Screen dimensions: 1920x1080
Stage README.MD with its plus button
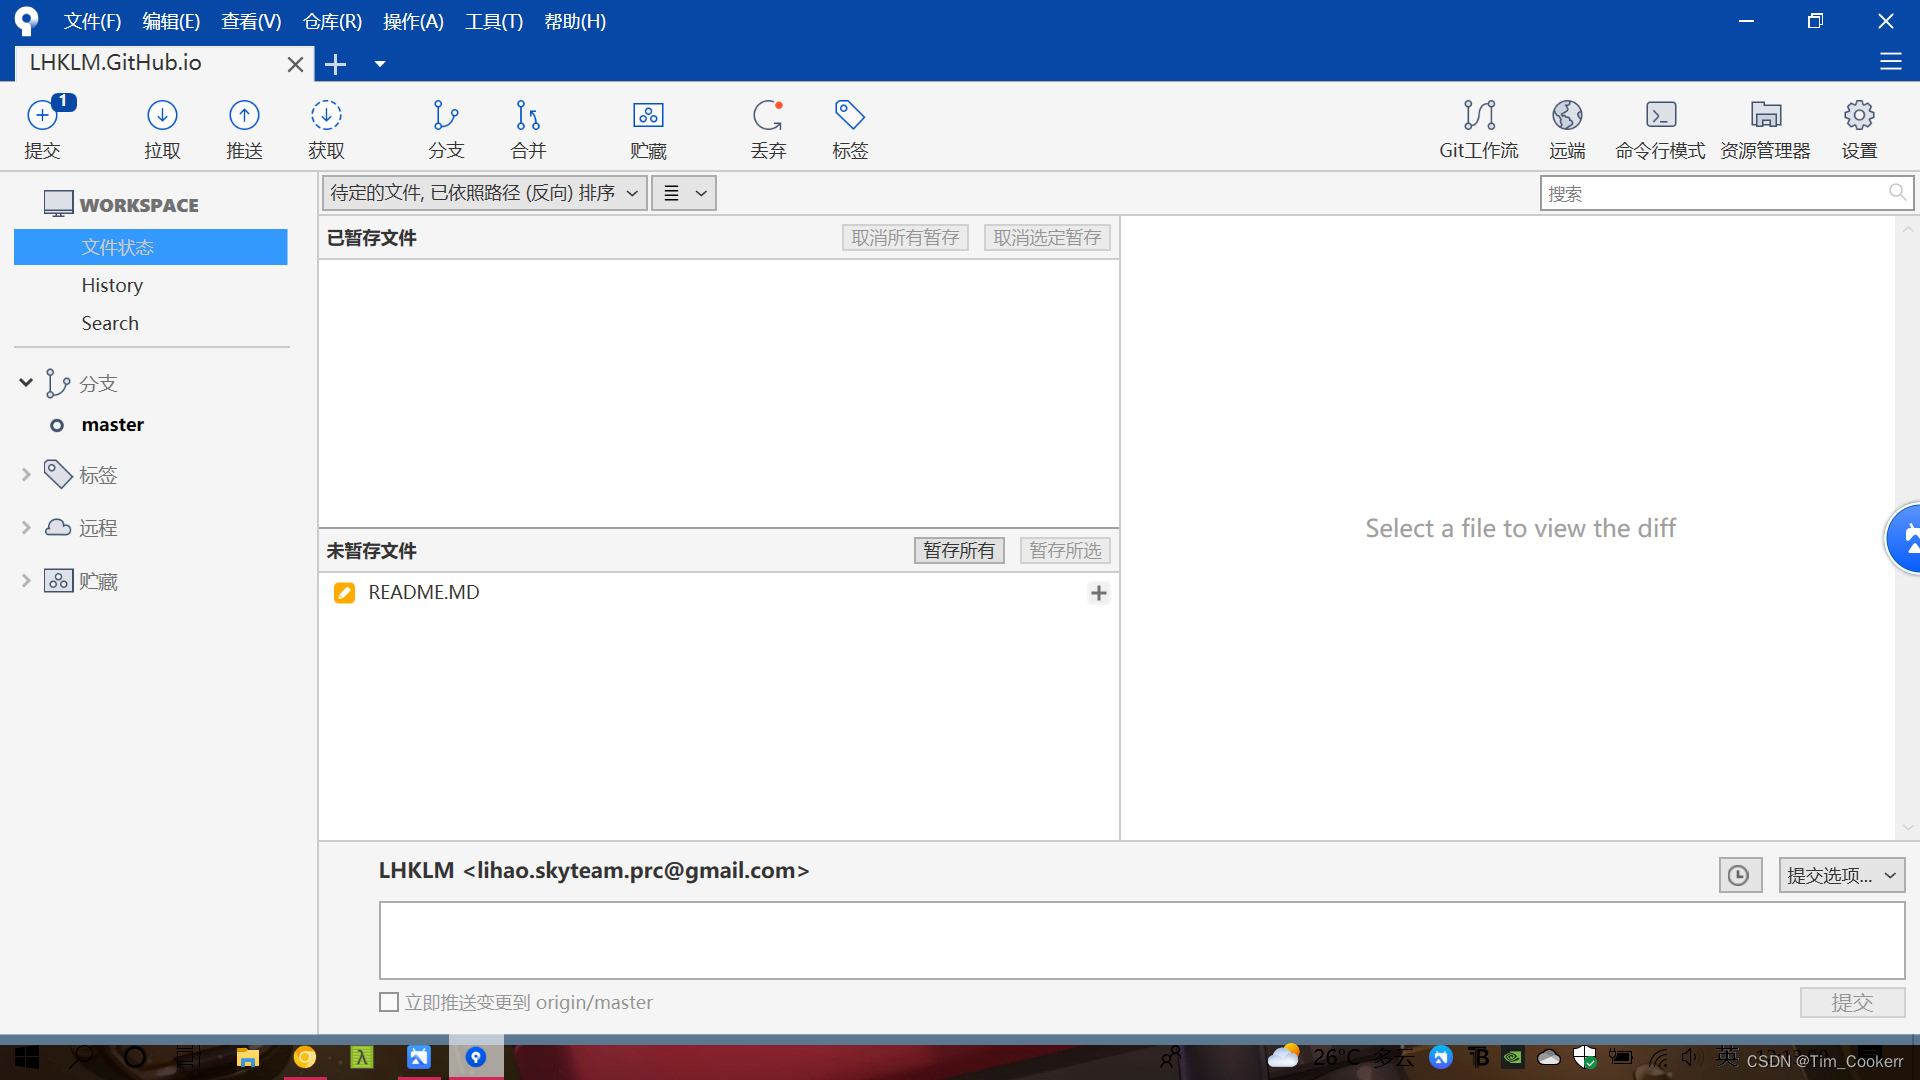pyautogui.click(x=1098, y=593)
